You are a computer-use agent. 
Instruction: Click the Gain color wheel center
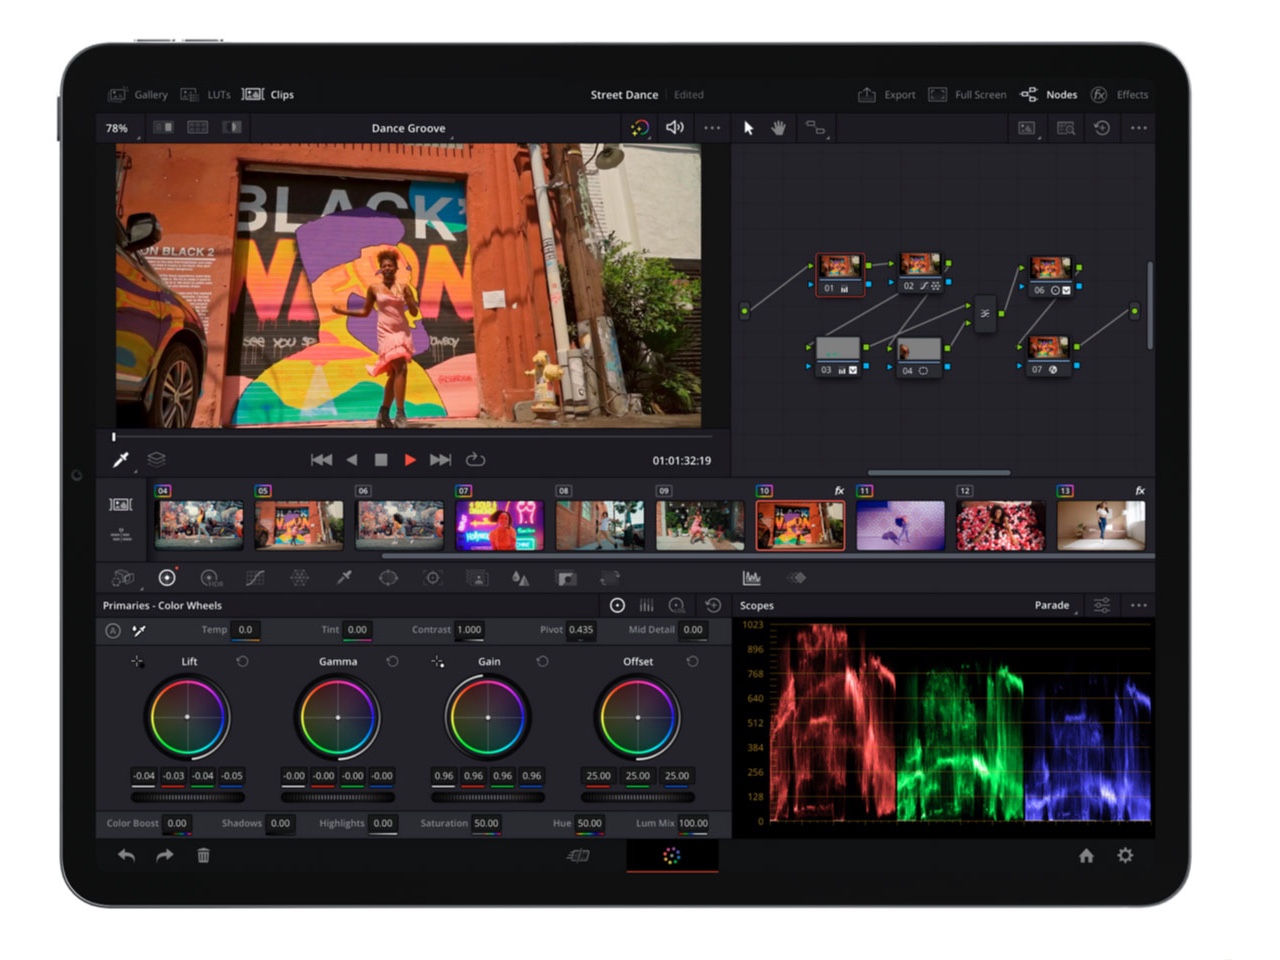[488, 717]
